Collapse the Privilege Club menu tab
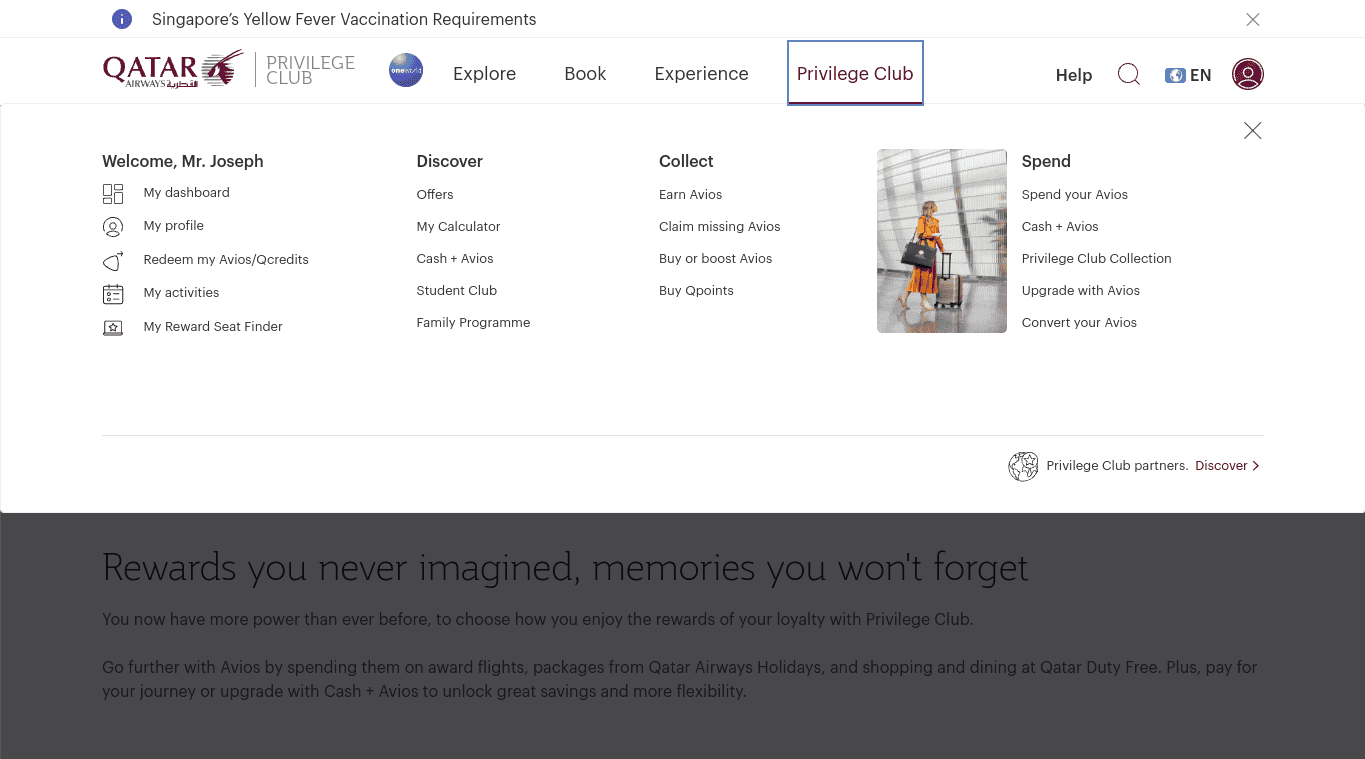 [855, 73]
